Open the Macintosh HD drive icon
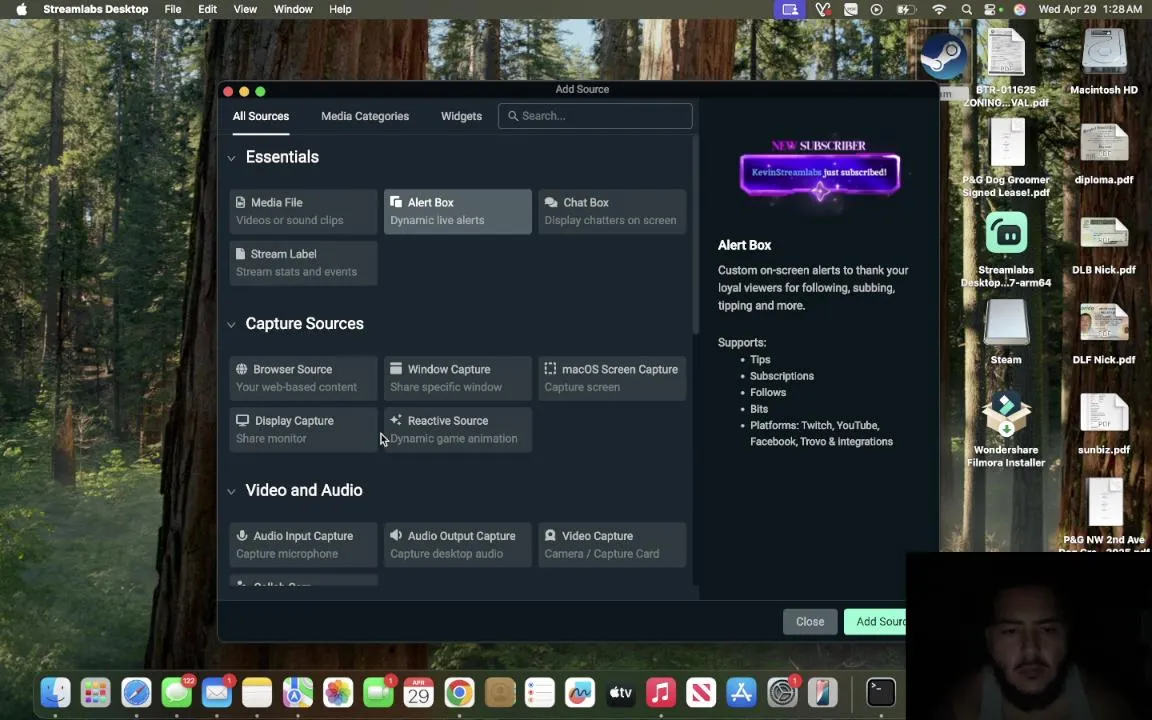The image size is (1152, 720). (x=1104, y=52)
